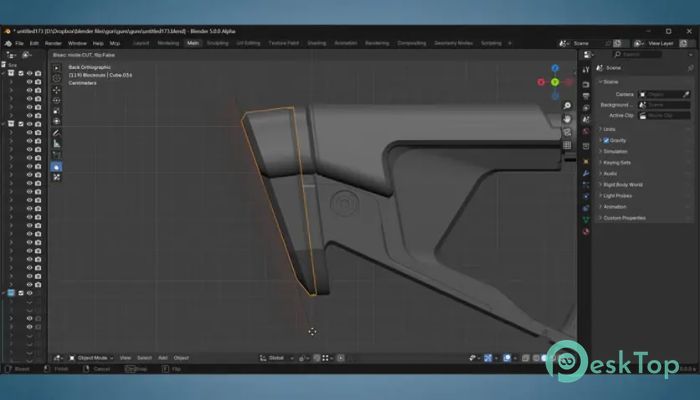Toggle snapping magnet in viewport header
The height and width of the screenshot is (400, 700).
click(x=317, y=358)
